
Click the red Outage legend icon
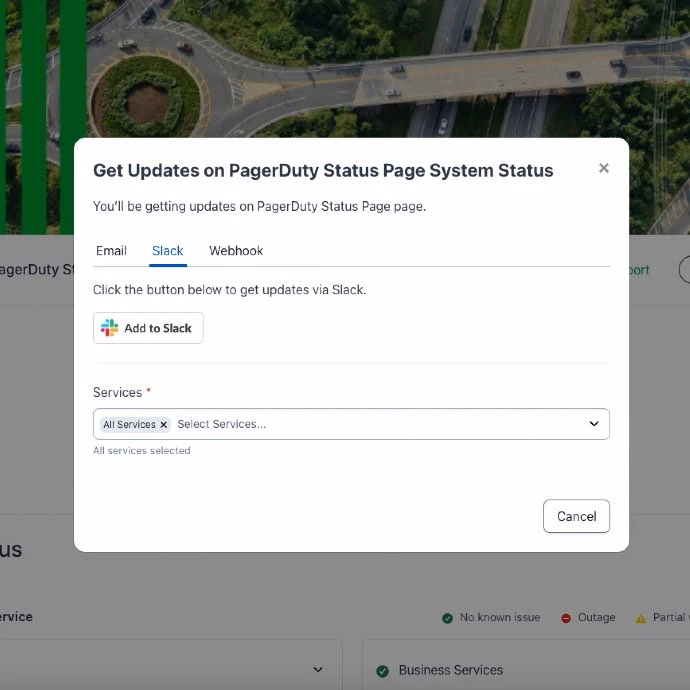pos(566,618)
